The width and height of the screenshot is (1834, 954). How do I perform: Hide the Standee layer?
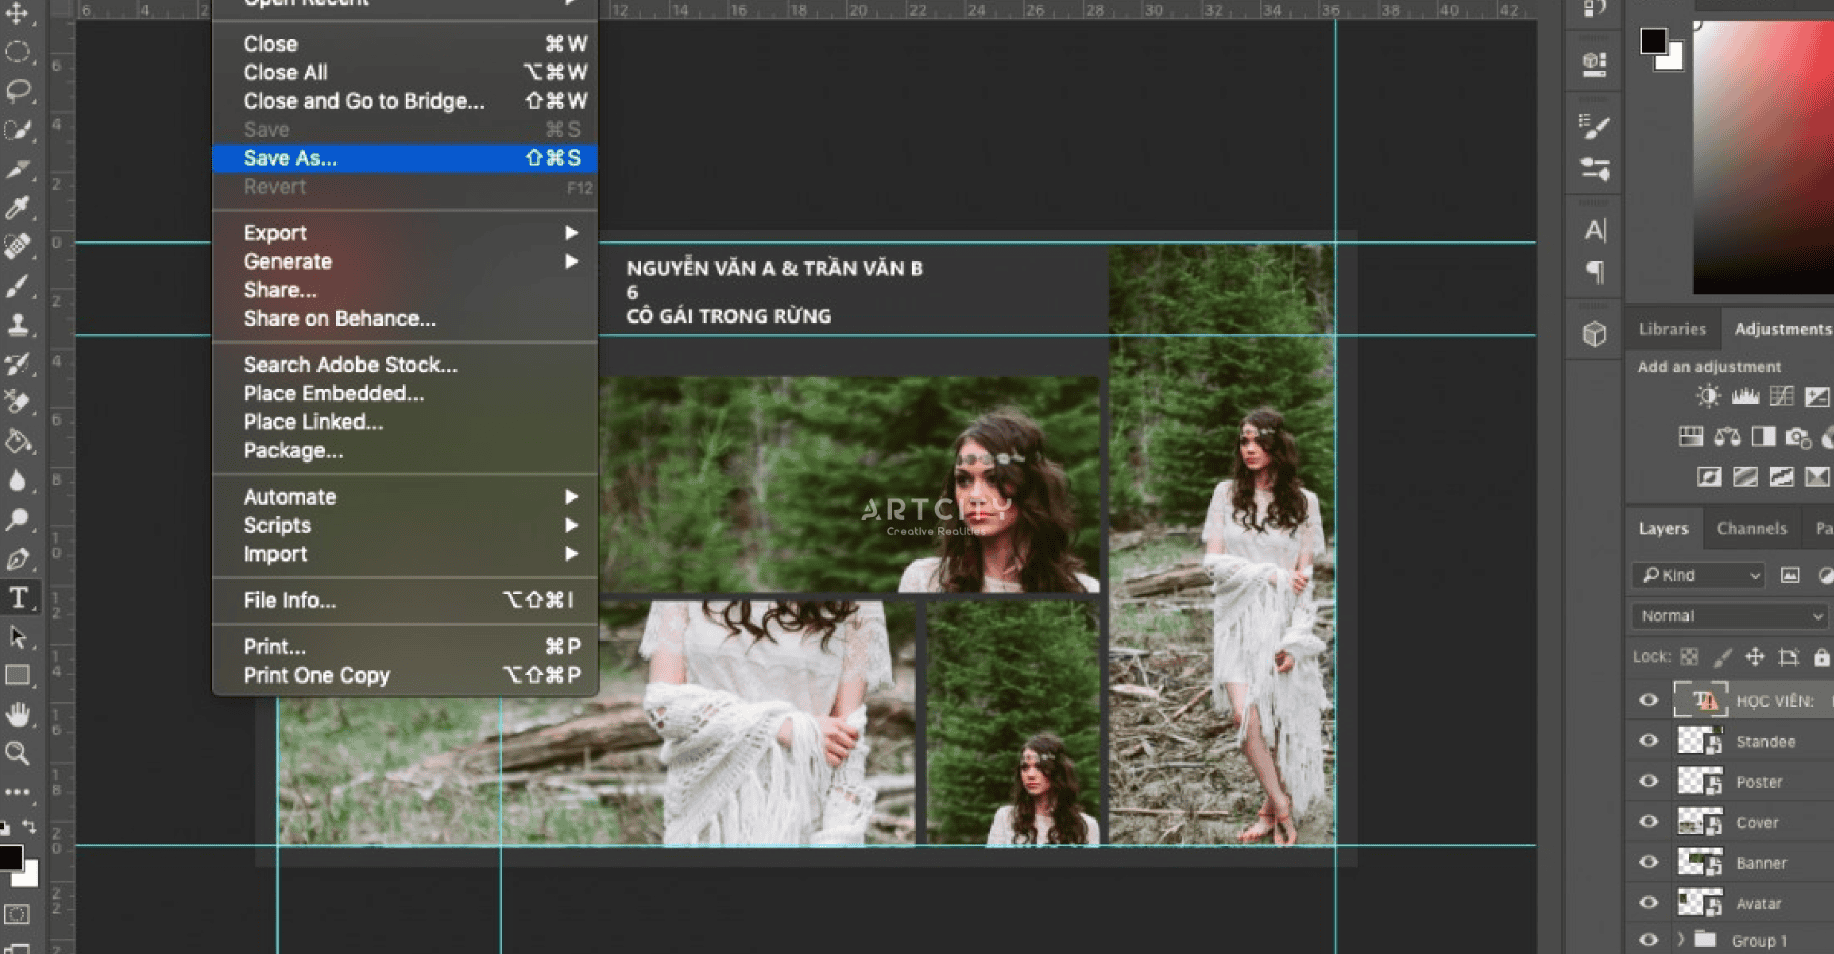[1649, 741]
